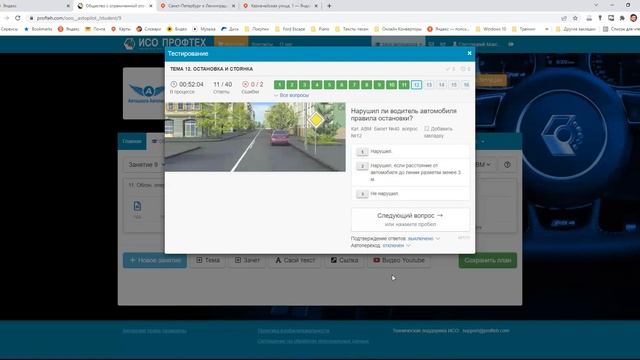
Task: Open the browser extensions puzzle icon
Action: coord(622,18)
